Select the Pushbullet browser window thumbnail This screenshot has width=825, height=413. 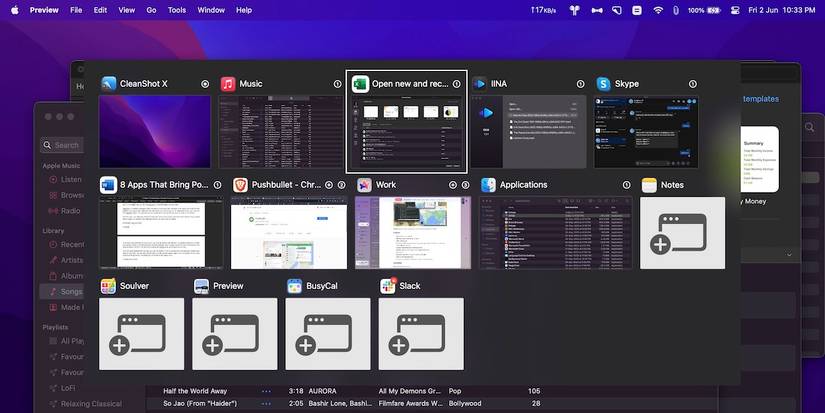289,233
